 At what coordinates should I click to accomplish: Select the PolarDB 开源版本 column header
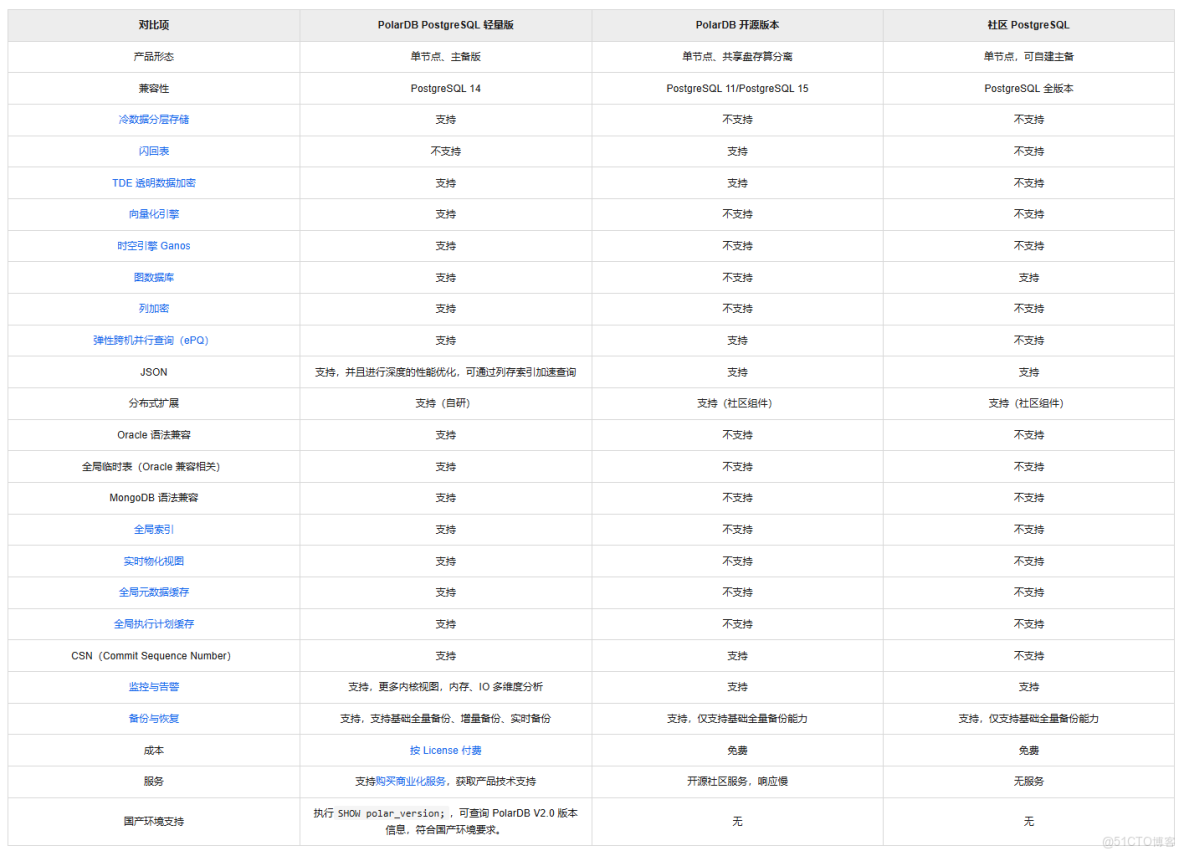click(737, 25)
